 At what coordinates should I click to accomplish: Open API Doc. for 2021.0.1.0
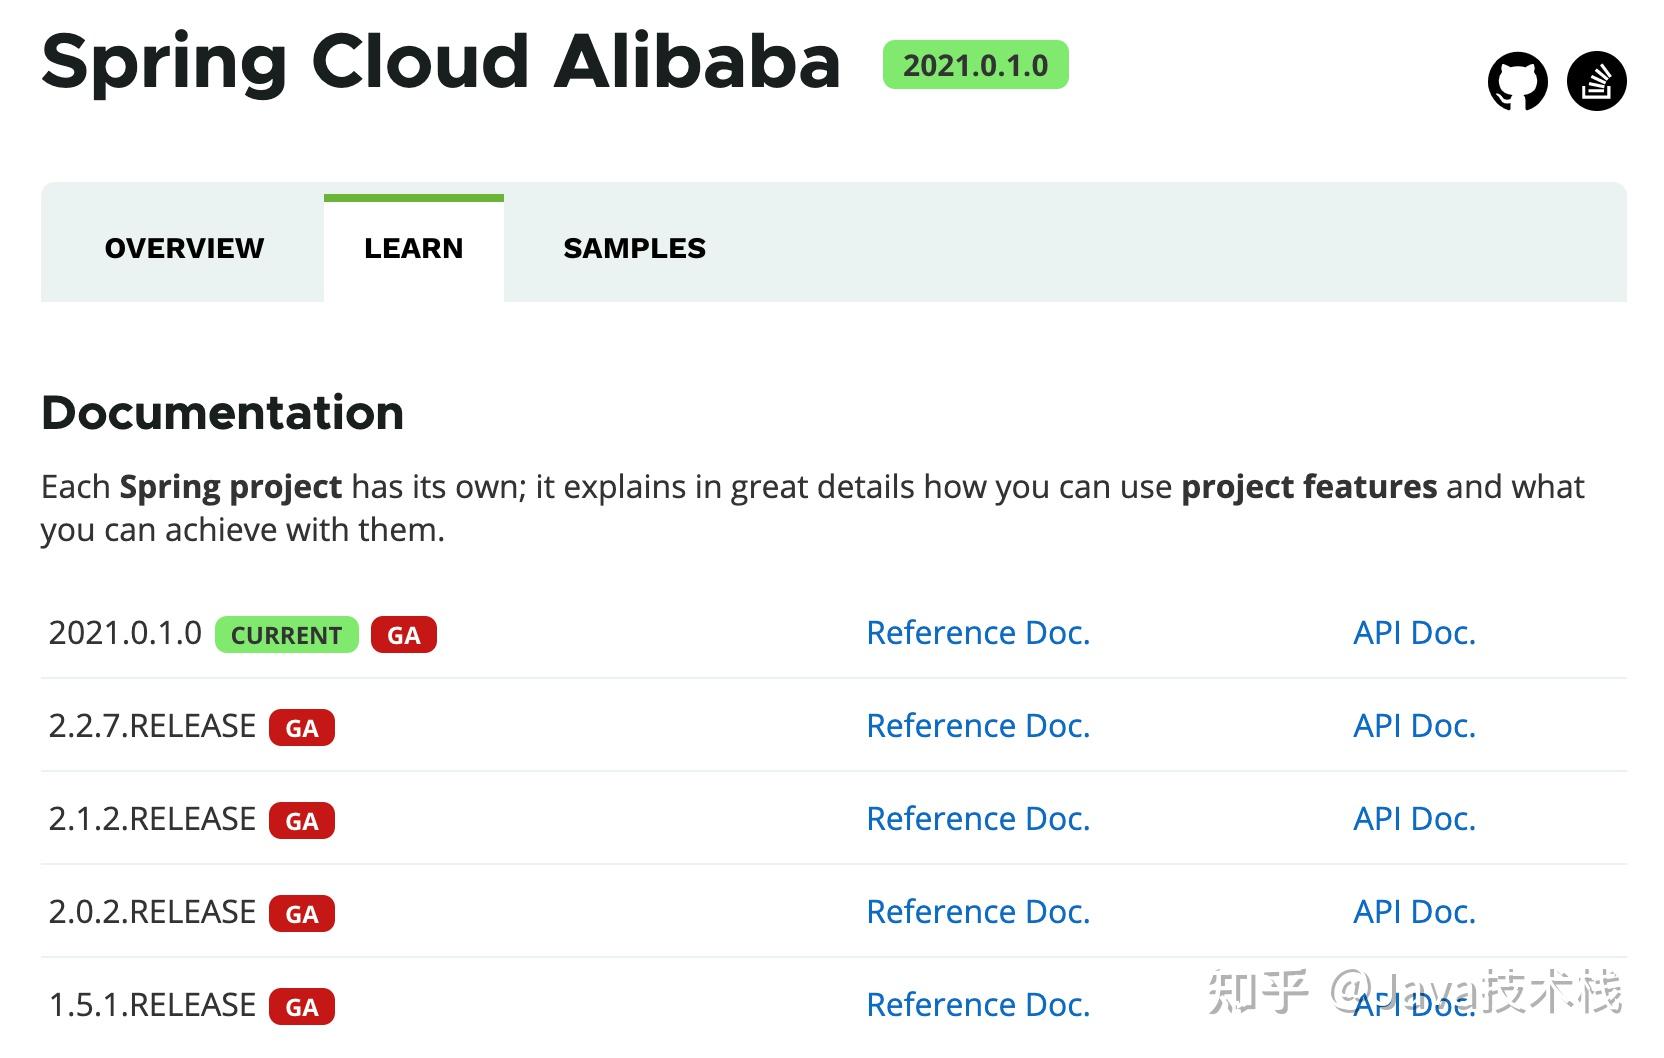coord(1414,632)
